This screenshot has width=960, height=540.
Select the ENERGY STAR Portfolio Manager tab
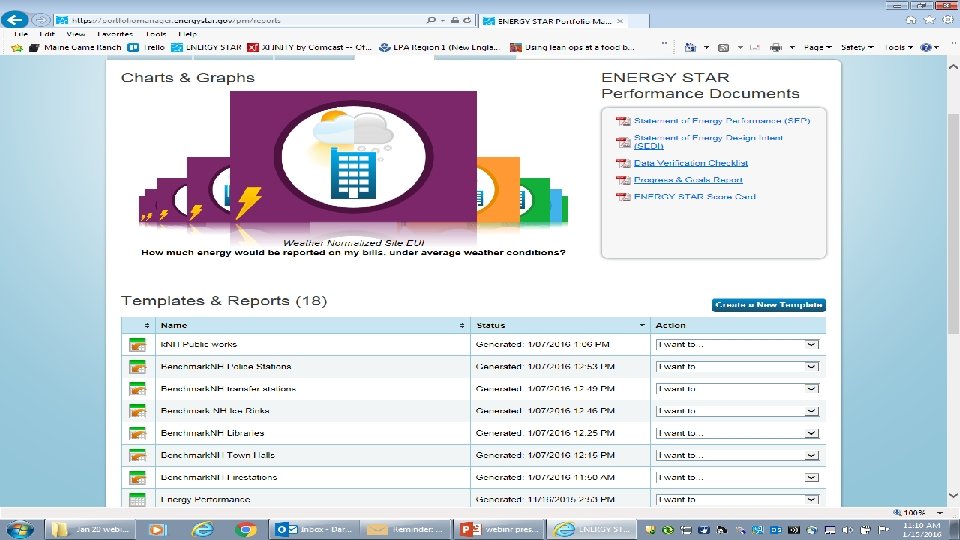pos(553,21)
